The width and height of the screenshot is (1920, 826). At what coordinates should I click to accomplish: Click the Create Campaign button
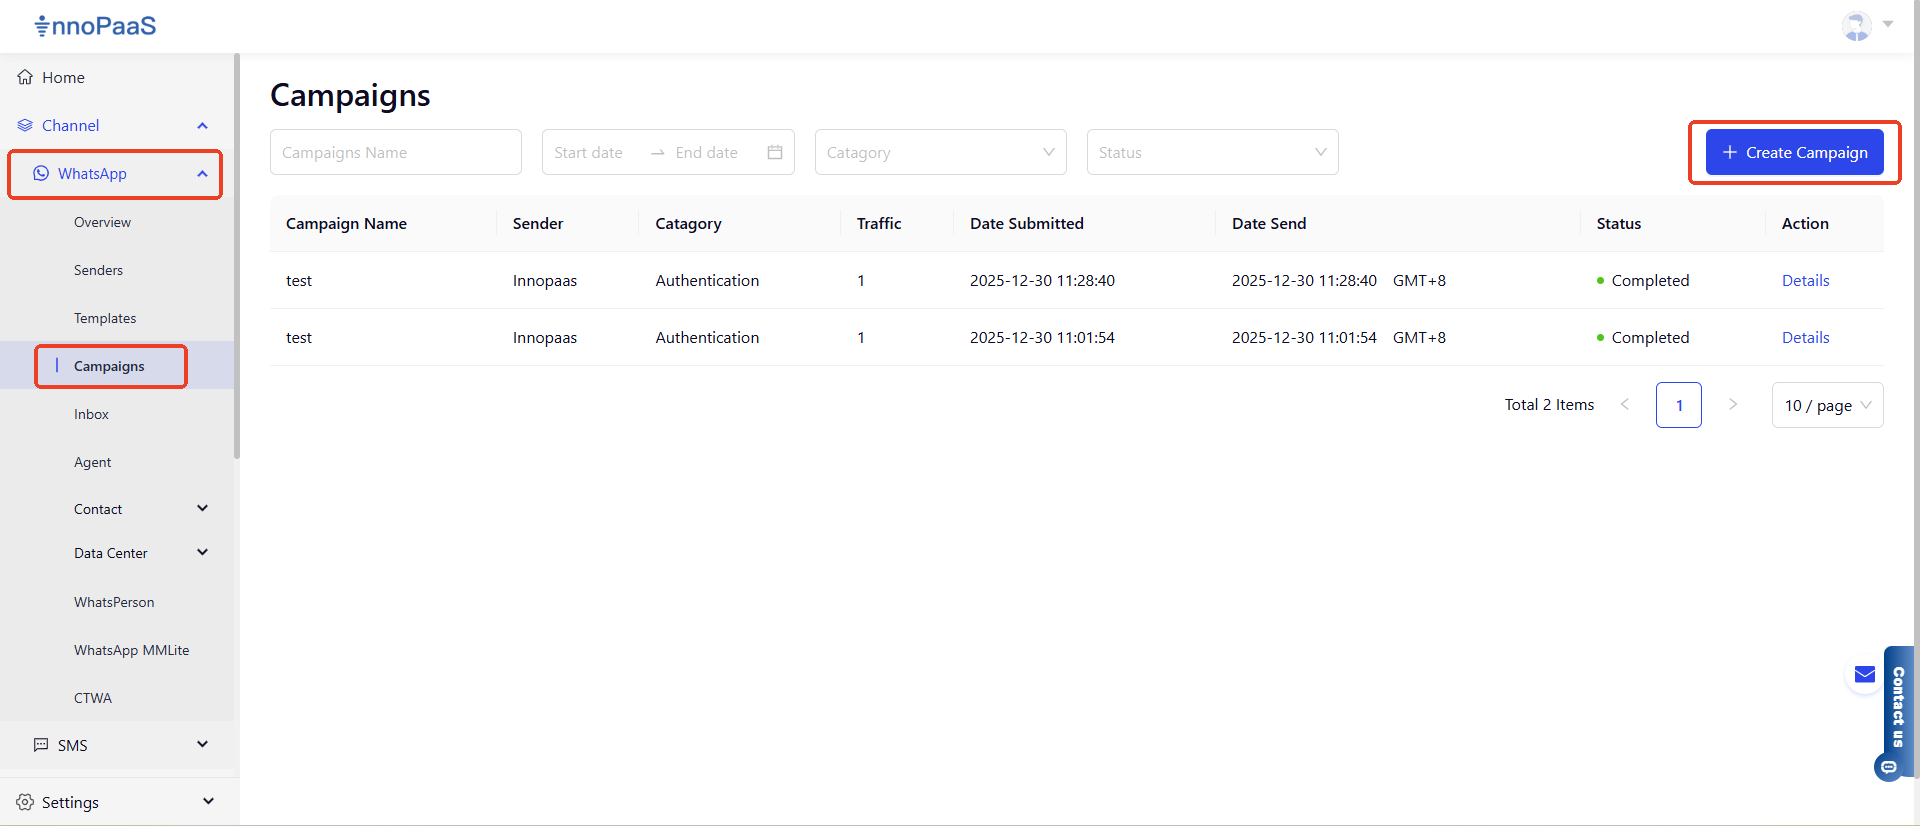click(x=1794, y=152)
